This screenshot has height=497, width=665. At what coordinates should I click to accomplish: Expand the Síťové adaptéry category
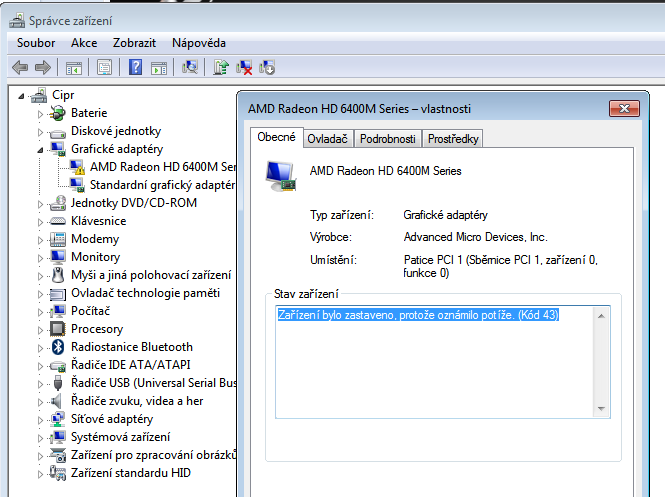pyautogui.click(x=40, y=420)
